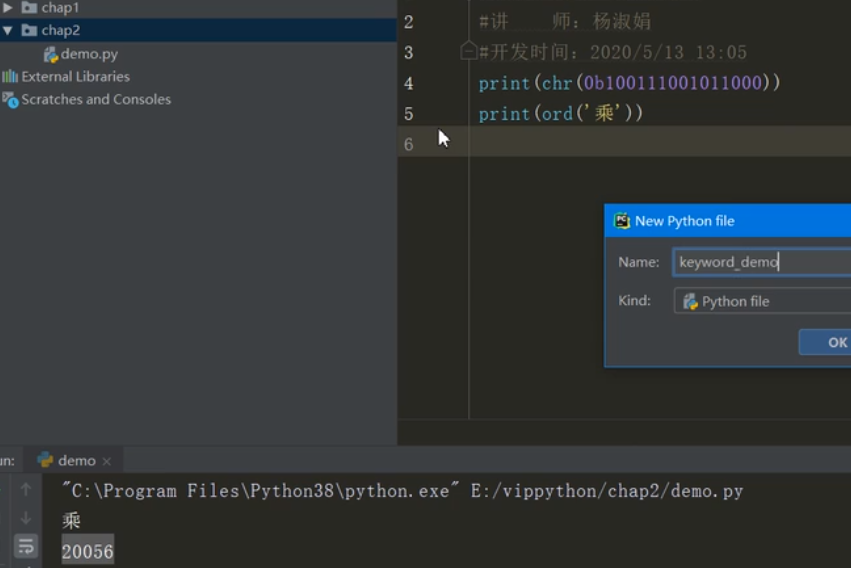The image size is (851, 568).
Task: Click the Name input field
Action: point(762,262)
